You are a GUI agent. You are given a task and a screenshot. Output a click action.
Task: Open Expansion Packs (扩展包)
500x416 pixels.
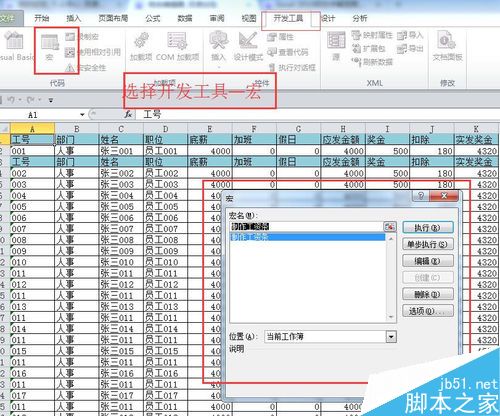click(x=369, y=49)
